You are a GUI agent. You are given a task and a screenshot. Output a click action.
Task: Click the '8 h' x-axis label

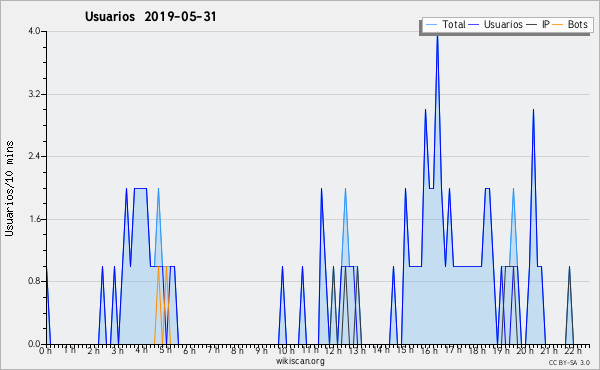click(x=237, y=350)
